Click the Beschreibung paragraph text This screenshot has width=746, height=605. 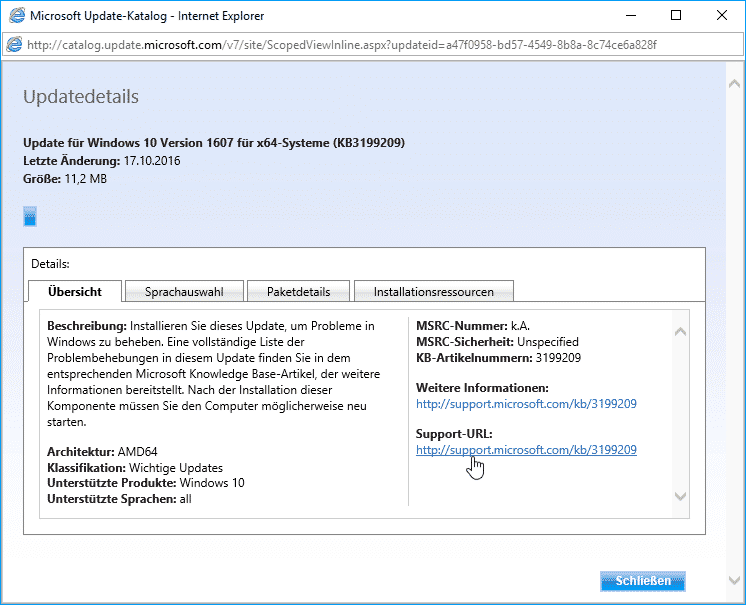point(214,374)
